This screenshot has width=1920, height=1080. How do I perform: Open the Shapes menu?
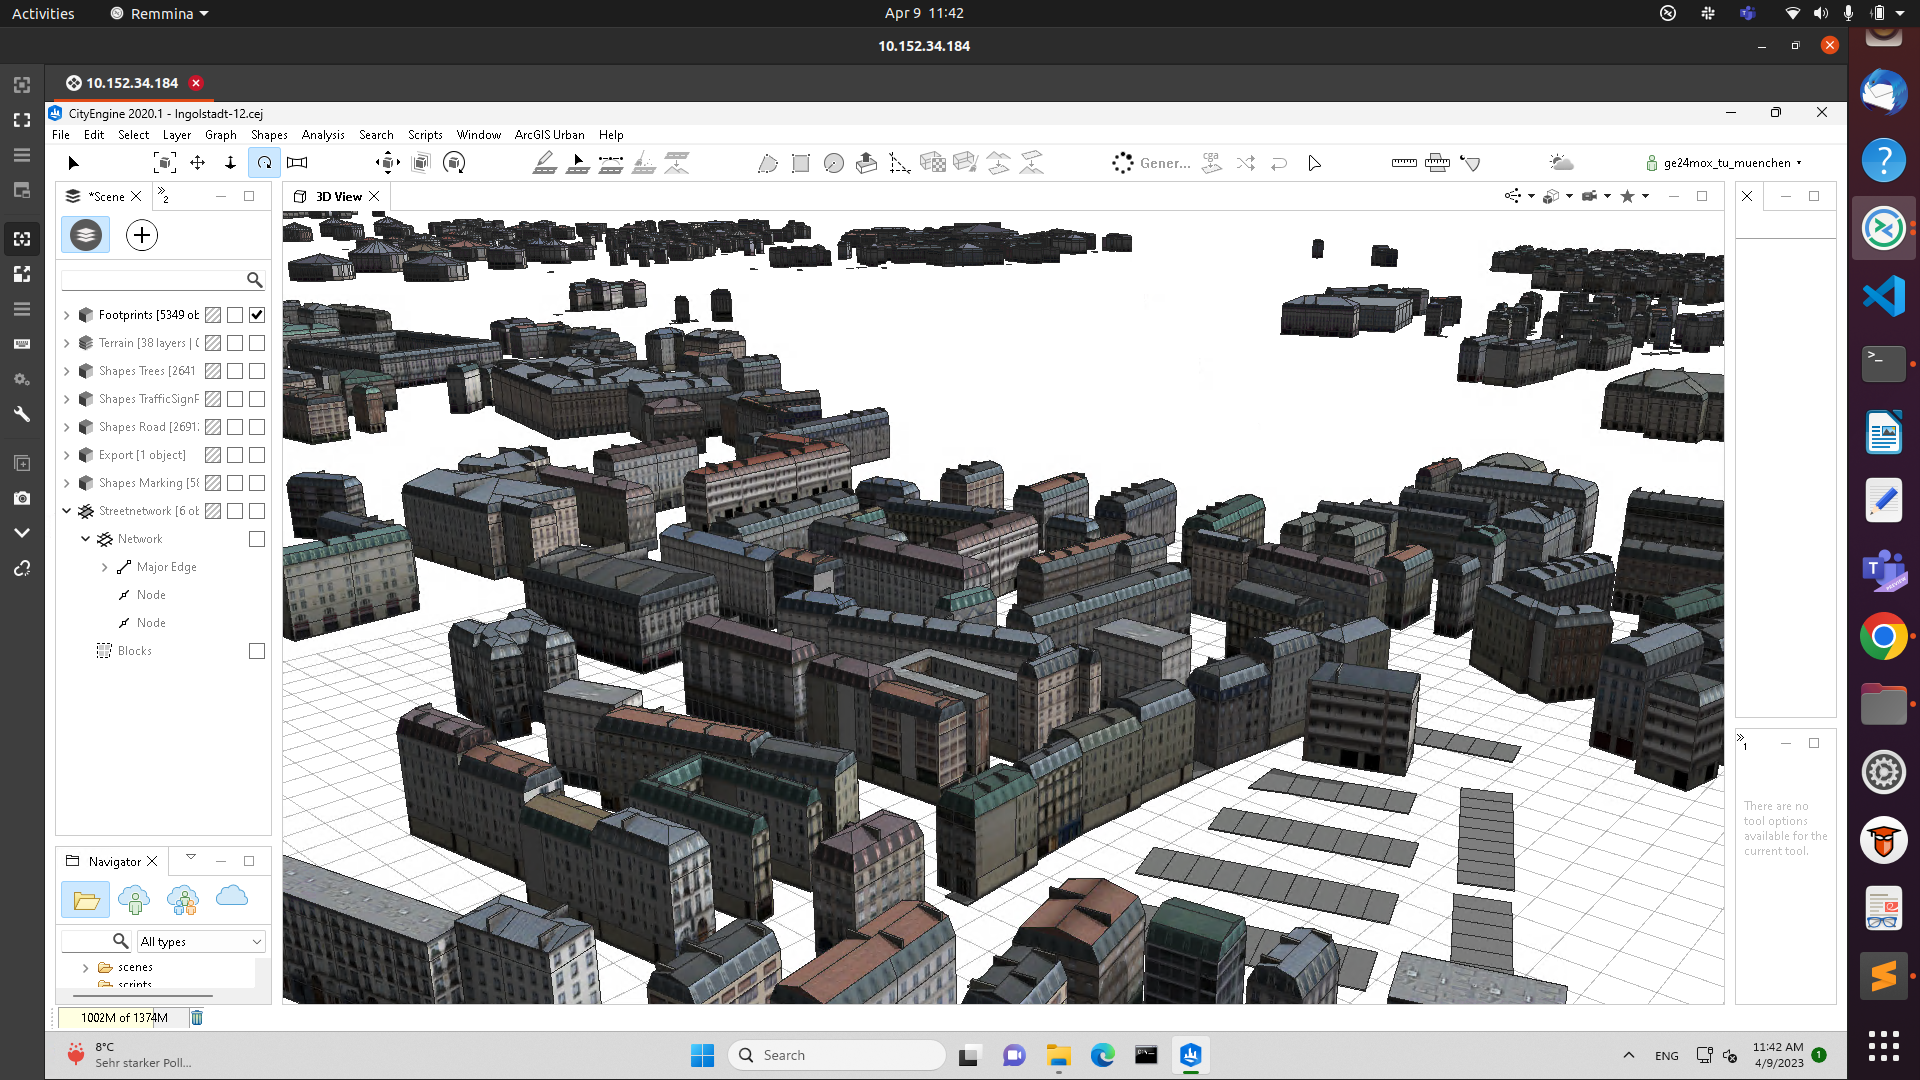pyautogui.click(x=269, y=135)
